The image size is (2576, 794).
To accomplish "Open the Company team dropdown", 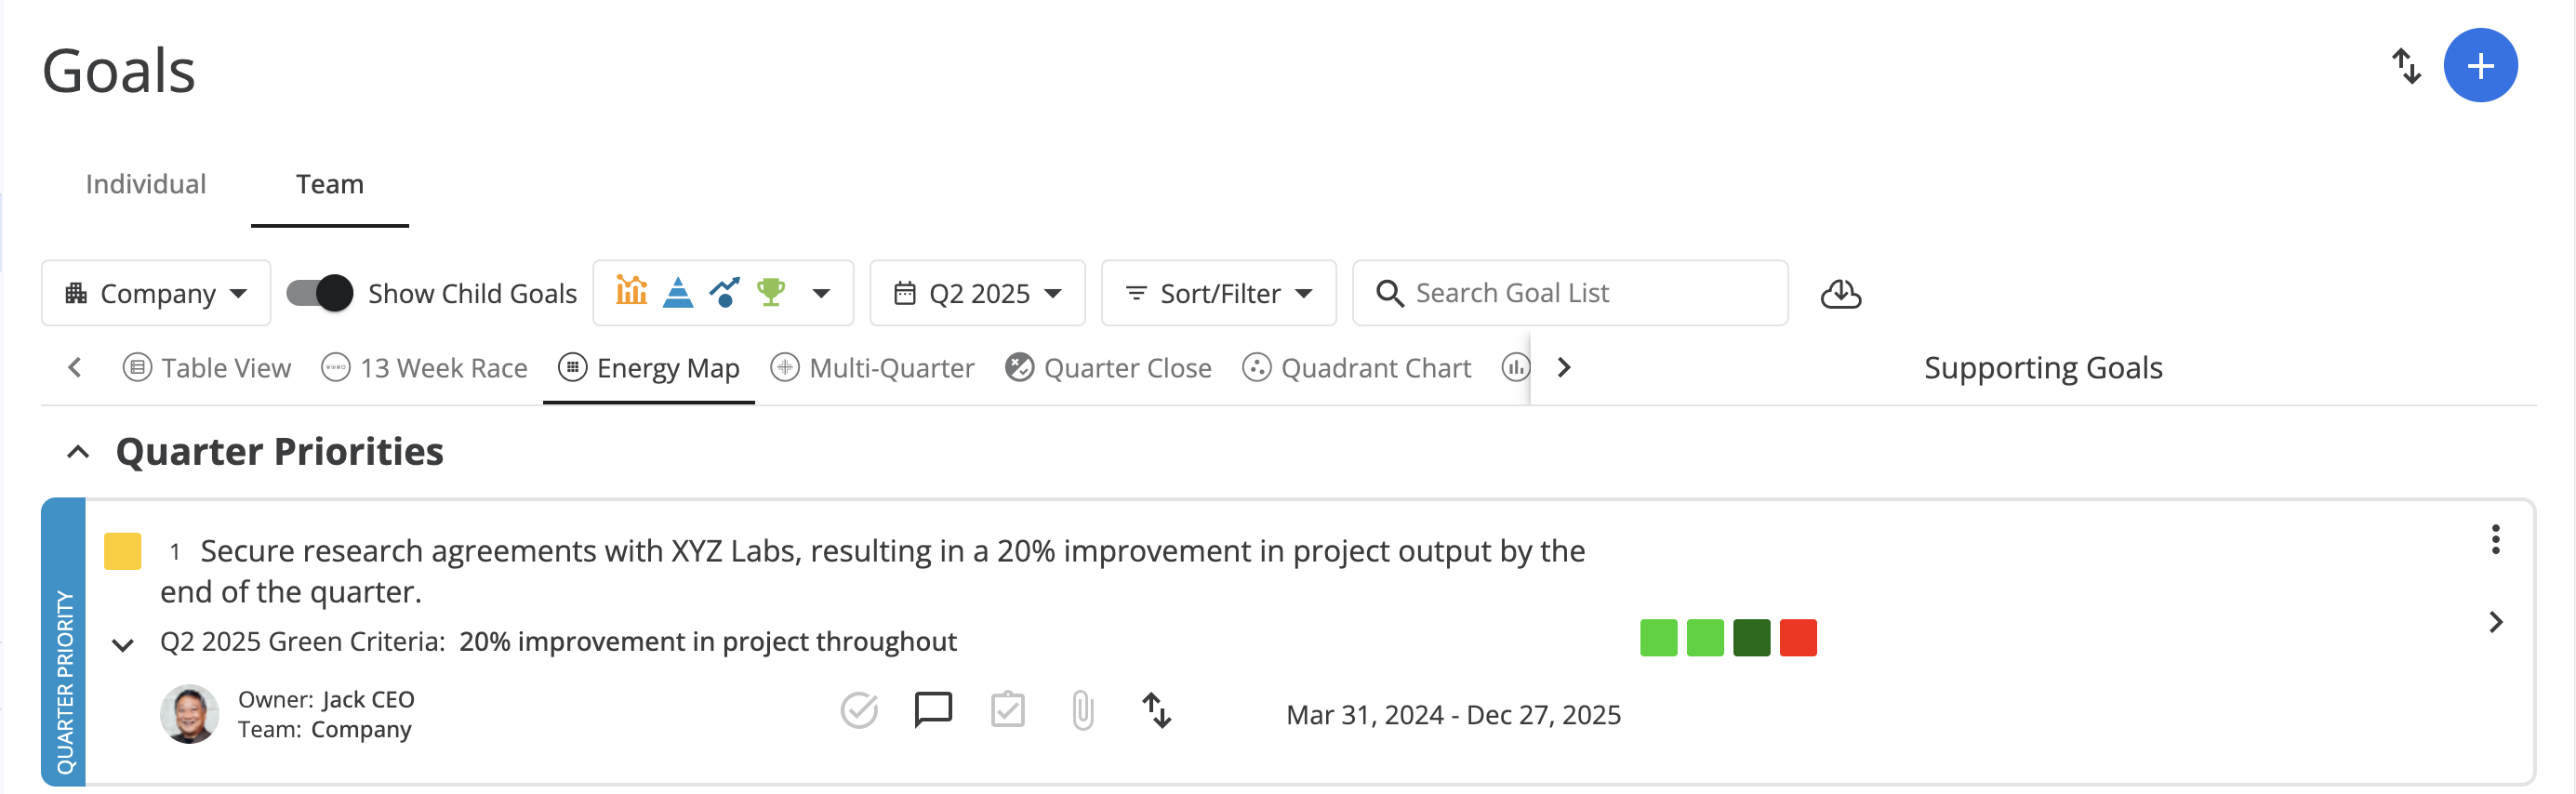I will coord(156,293).
